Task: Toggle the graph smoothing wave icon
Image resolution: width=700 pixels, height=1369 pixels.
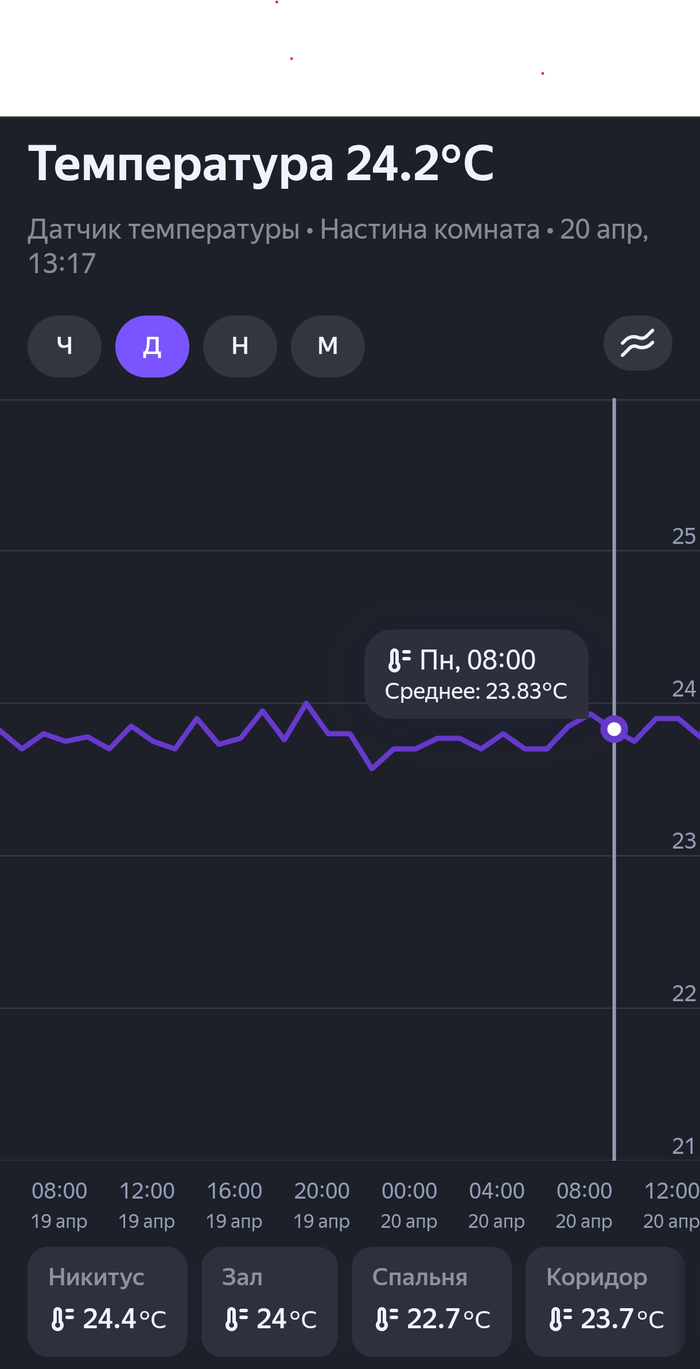Action: [x=638, y=345]
